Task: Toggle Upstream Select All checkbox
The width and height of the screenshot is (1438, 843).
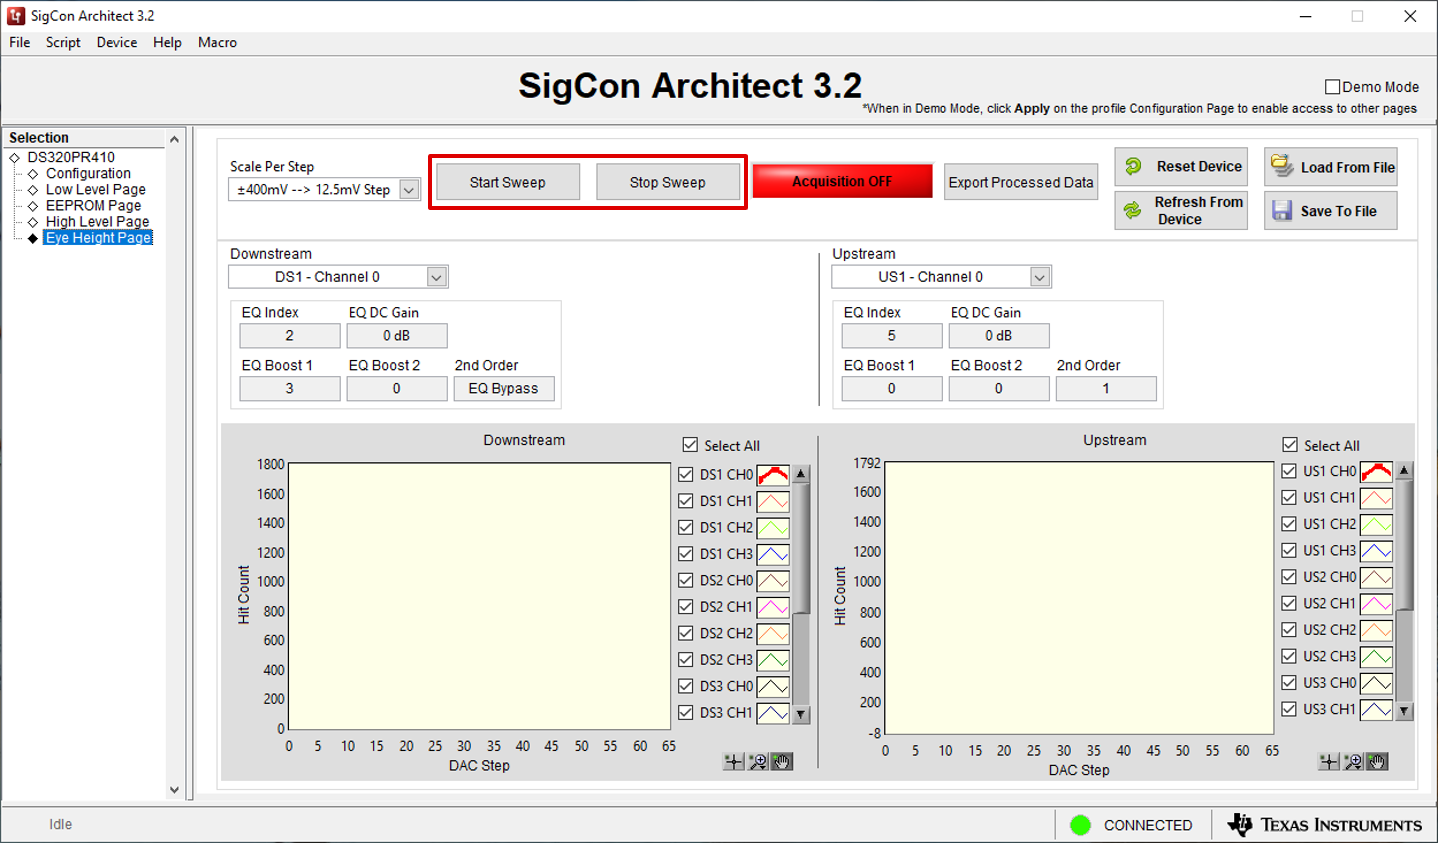Action: 1290,445
